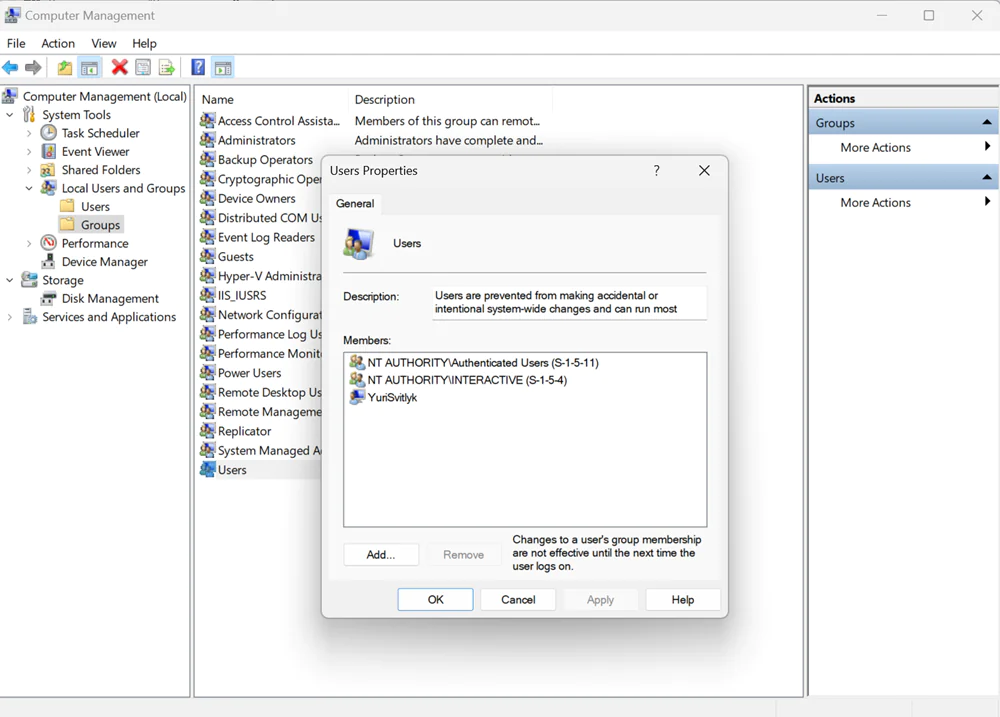Screen dimensions: 1000x717
Task: Expand Services and Applications tree node
Action: pos(10,317)
